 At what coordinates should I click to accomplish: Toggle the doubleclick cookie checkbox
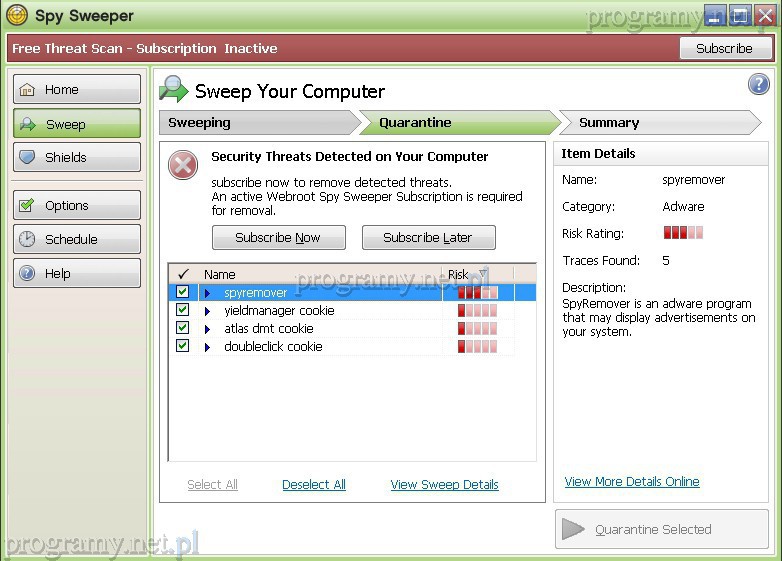click(182, 346)
